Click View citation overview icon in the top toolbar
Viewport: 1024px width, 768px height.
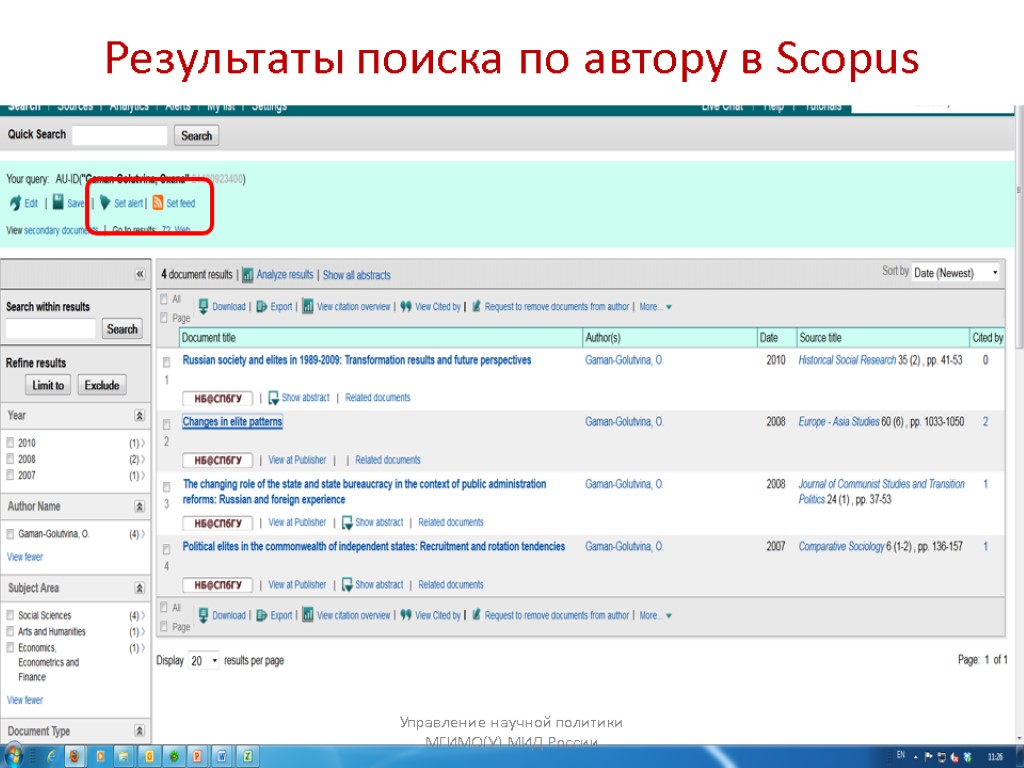pyautogui.click(x=308, y=306)
